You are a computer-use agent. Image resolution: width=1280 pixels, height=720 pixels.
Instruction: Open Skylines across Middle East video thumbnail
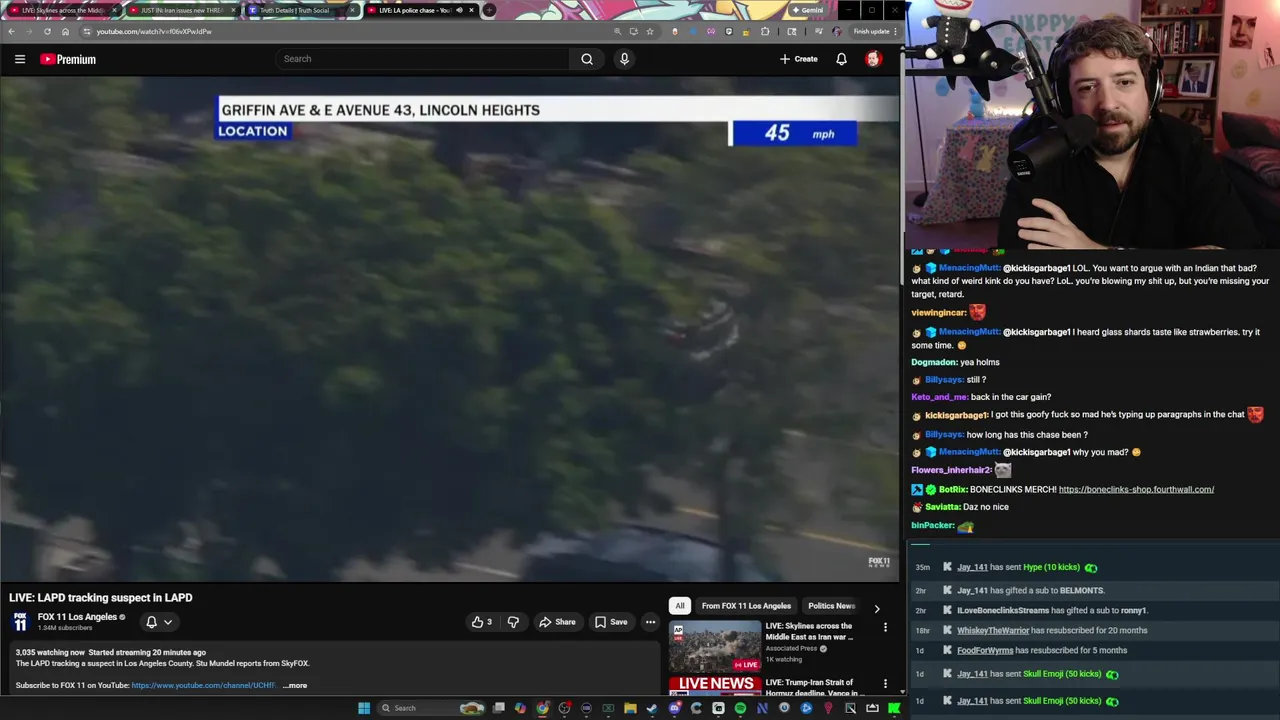click(x=715, y=646)
